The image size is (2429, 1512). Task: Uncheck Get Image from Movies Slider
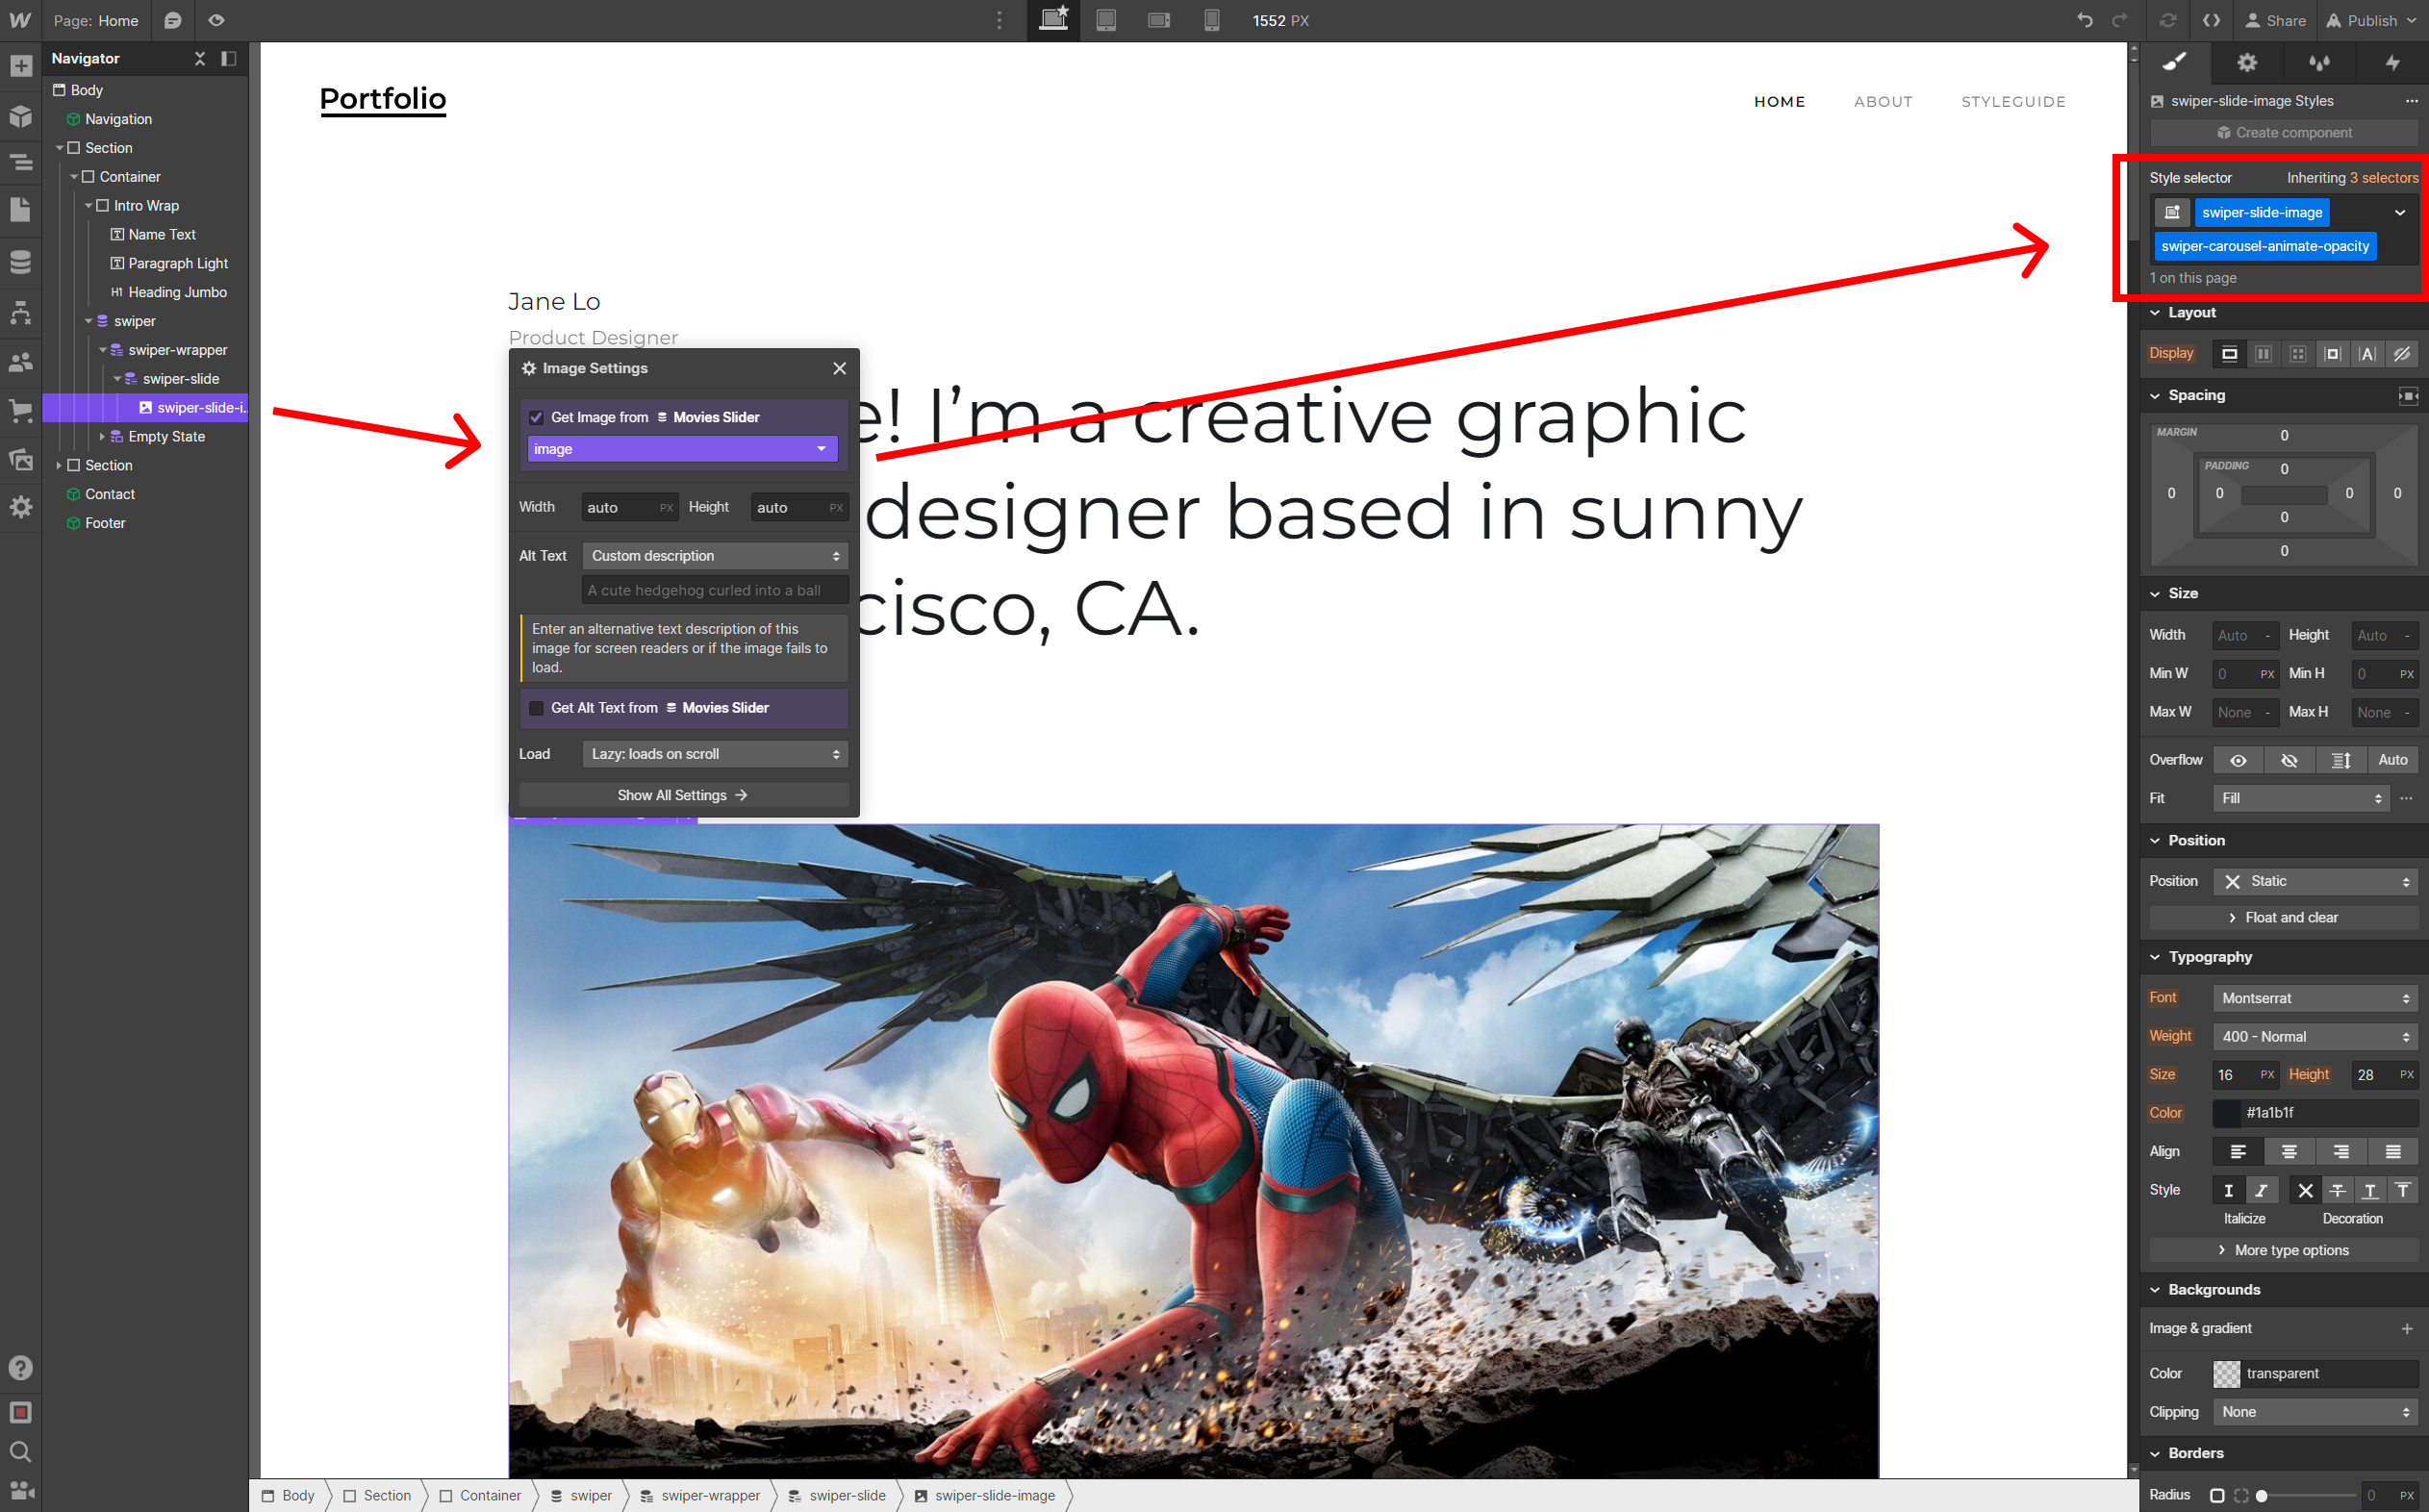(x=536, y=417)
